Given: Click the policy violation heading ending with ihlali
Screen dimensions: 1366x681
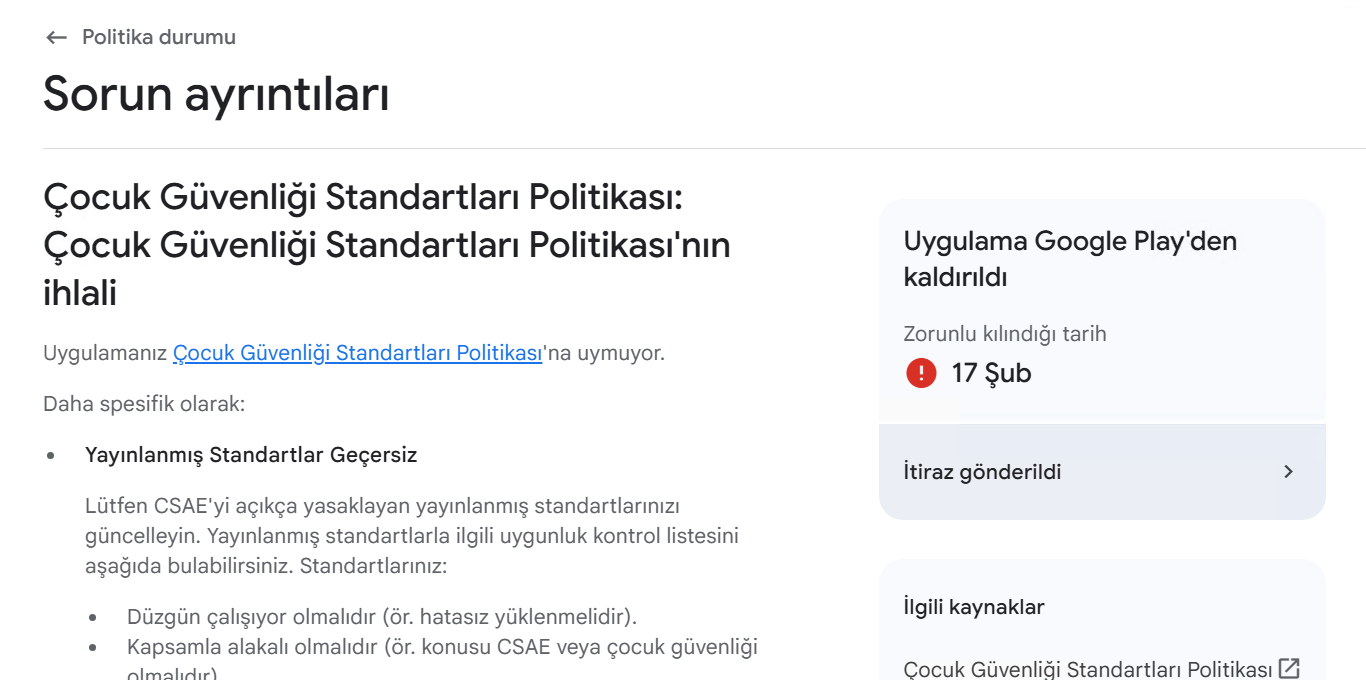Looking at the screenshot, I should pyautogui.click(x=387, y=245).
